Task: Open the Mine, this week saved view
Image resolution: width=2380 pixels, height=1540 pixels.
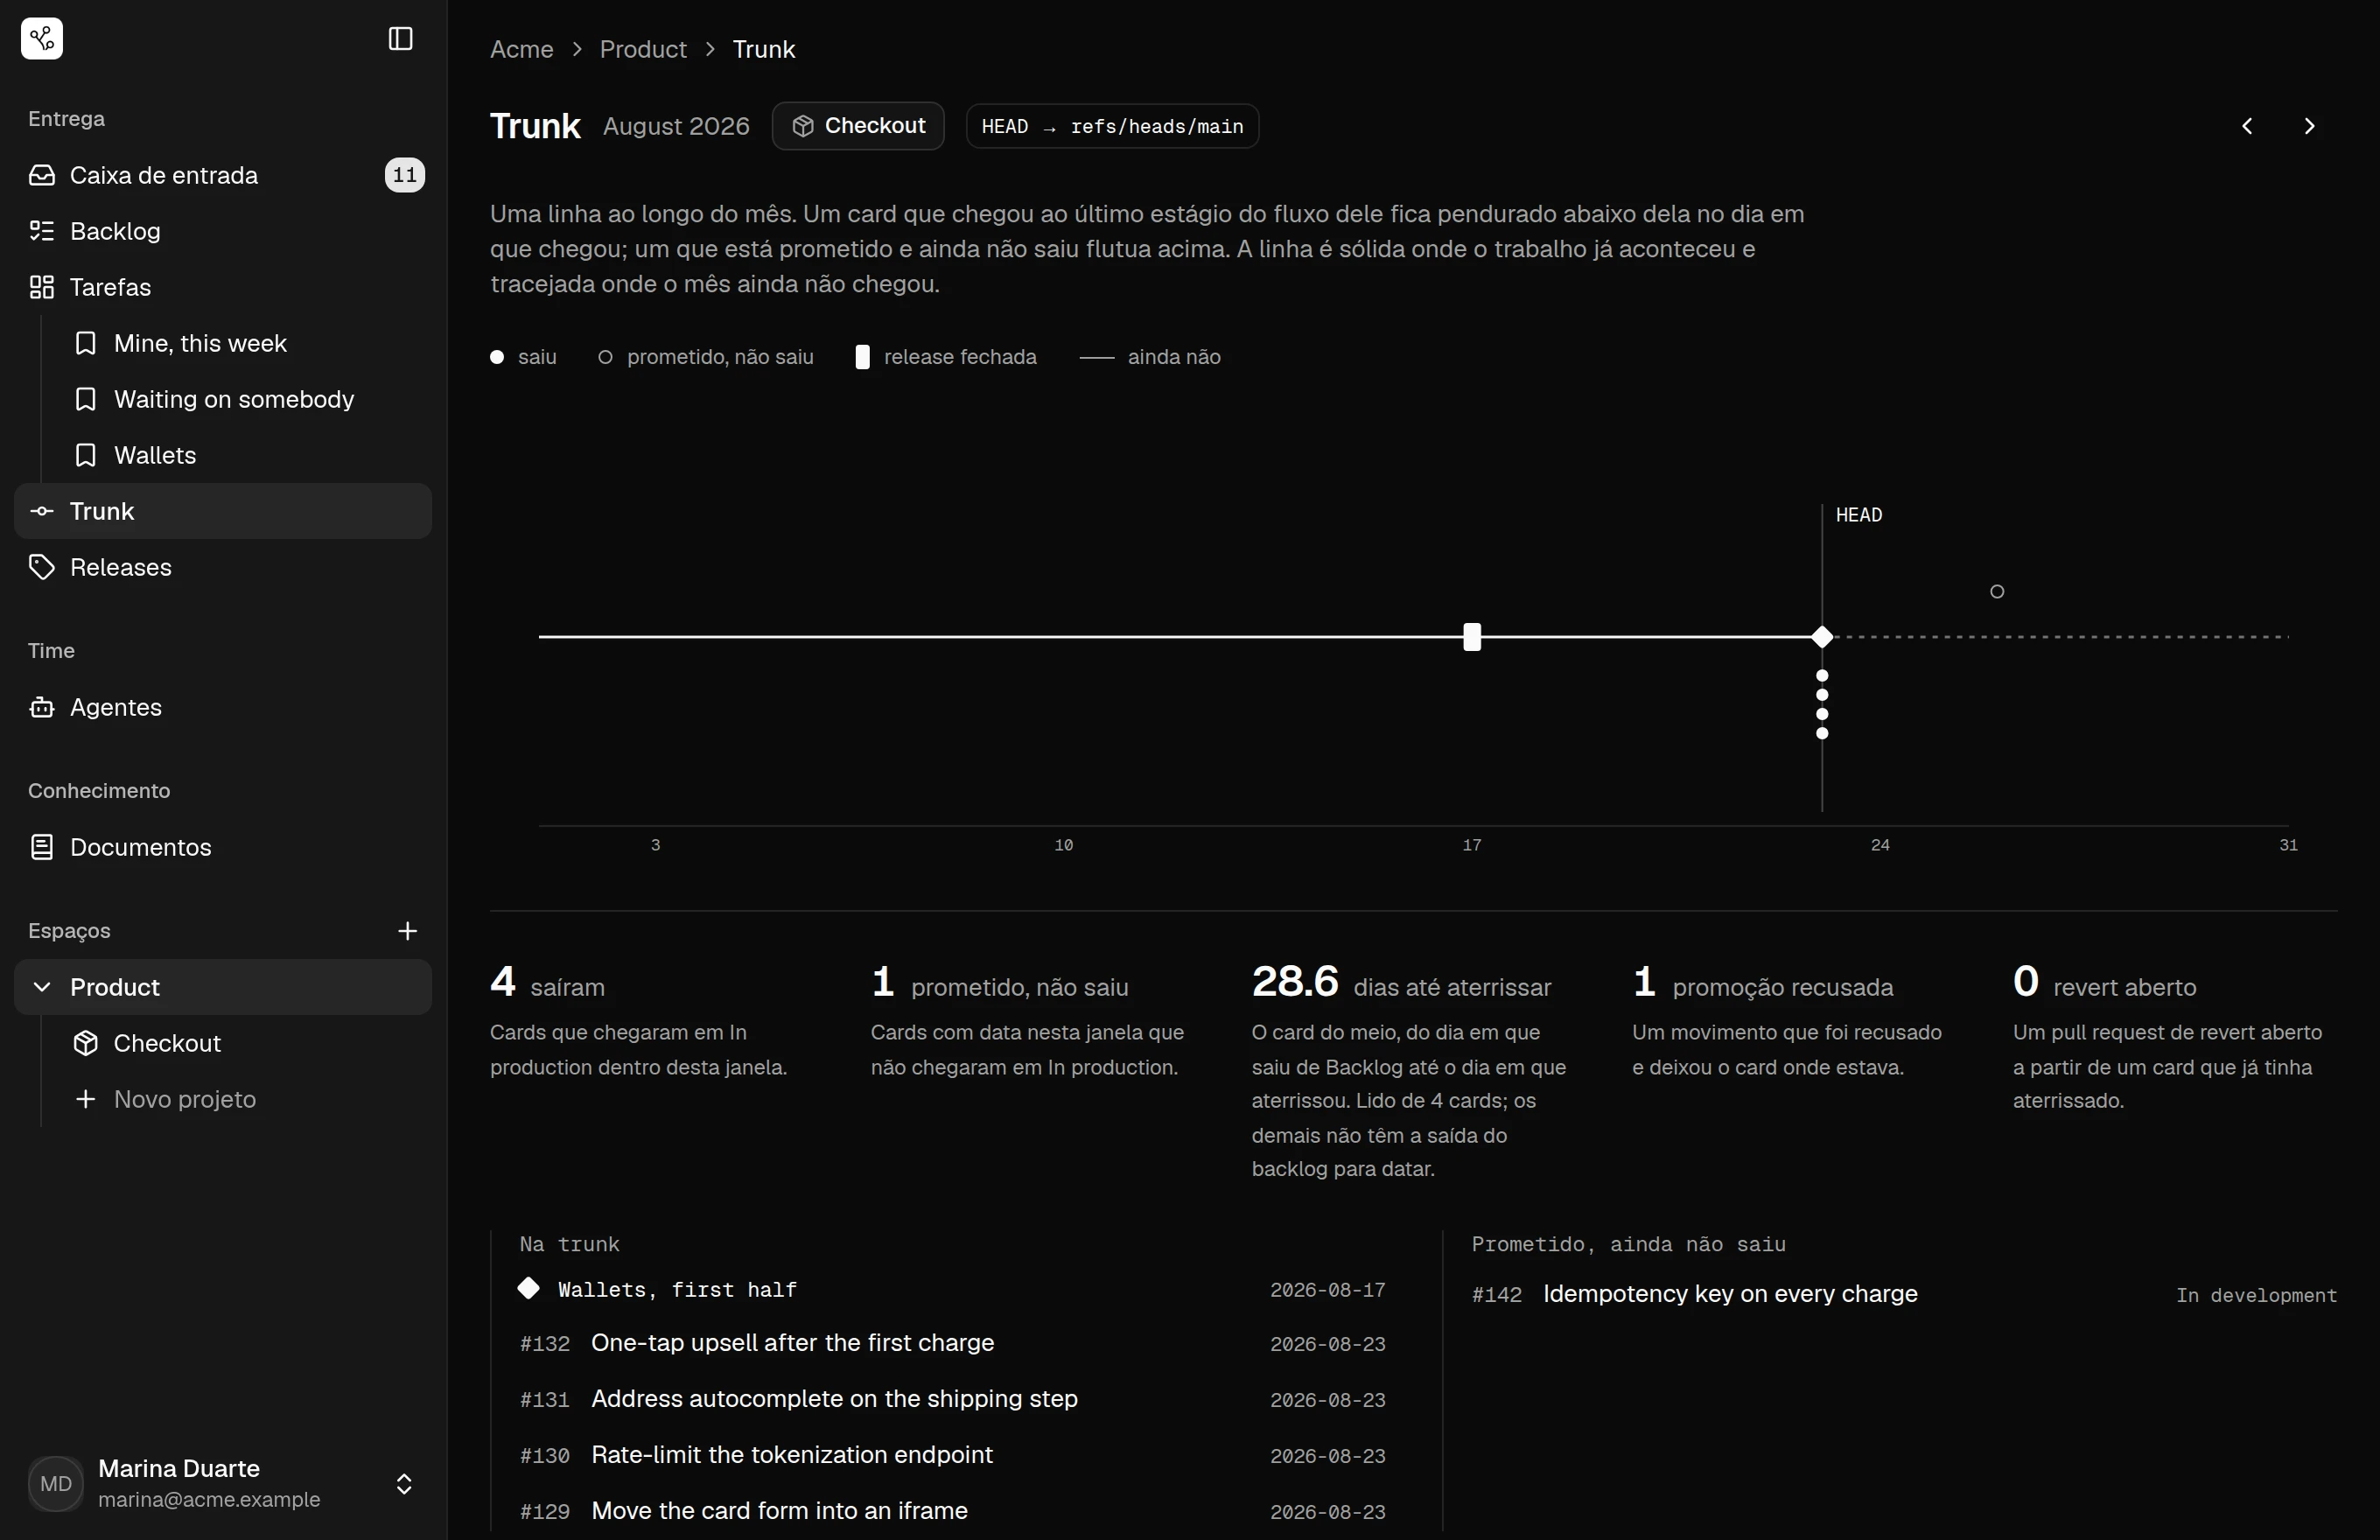Action: coord(244,343)
